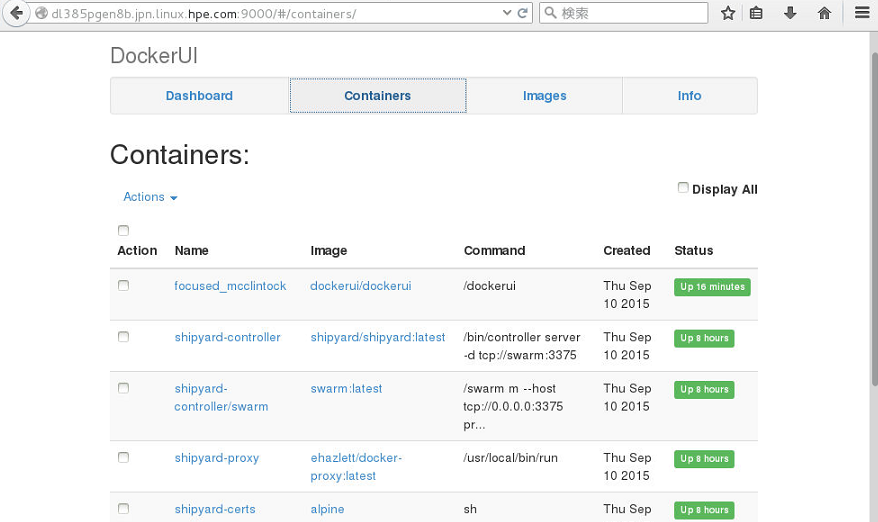Click 'Up 8 hours' badge for shipyard-proxy
Screen dimensions: 878x522
coord(704,459)
